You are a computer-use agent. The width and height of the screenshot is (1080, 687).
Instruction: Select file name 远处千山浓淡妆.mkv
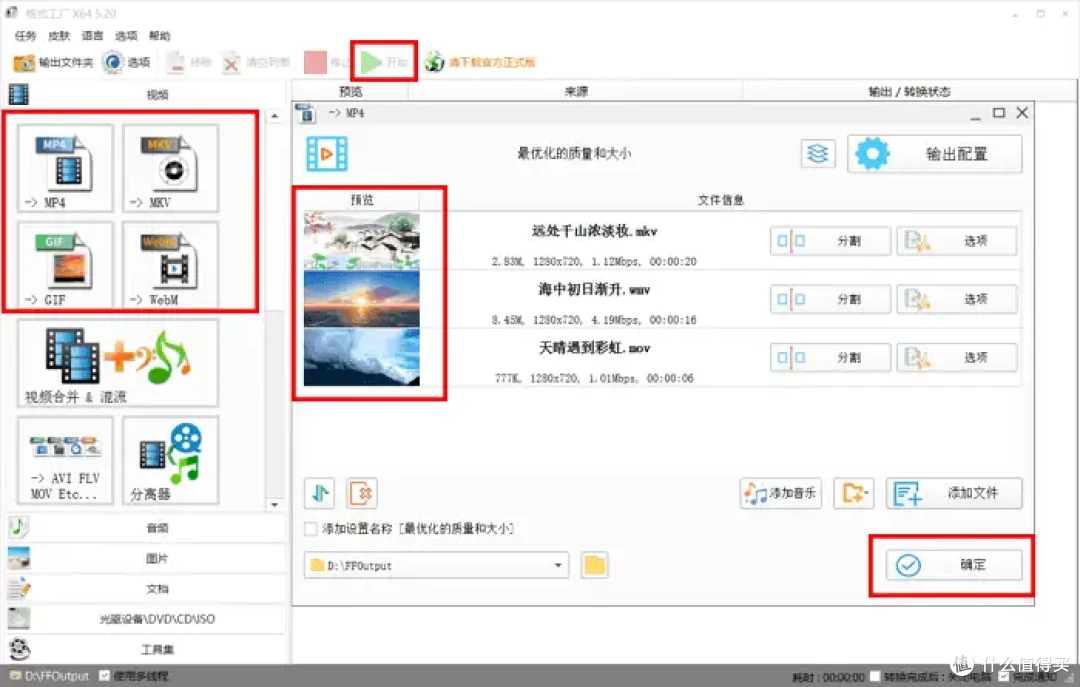594,231
